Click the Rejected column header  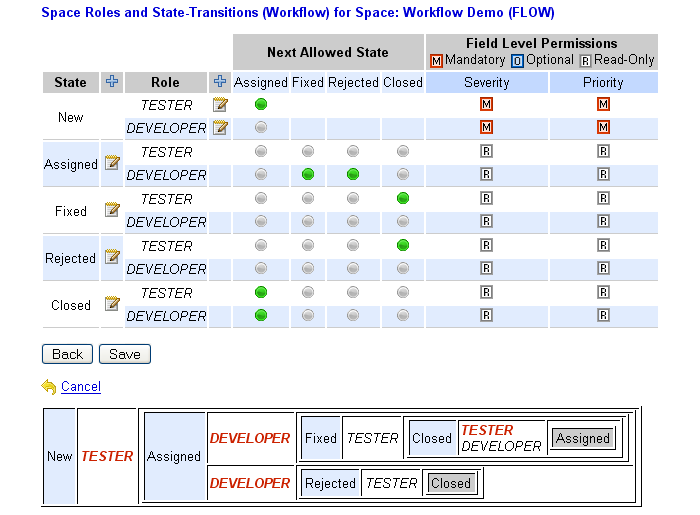(x=353, y=83)
